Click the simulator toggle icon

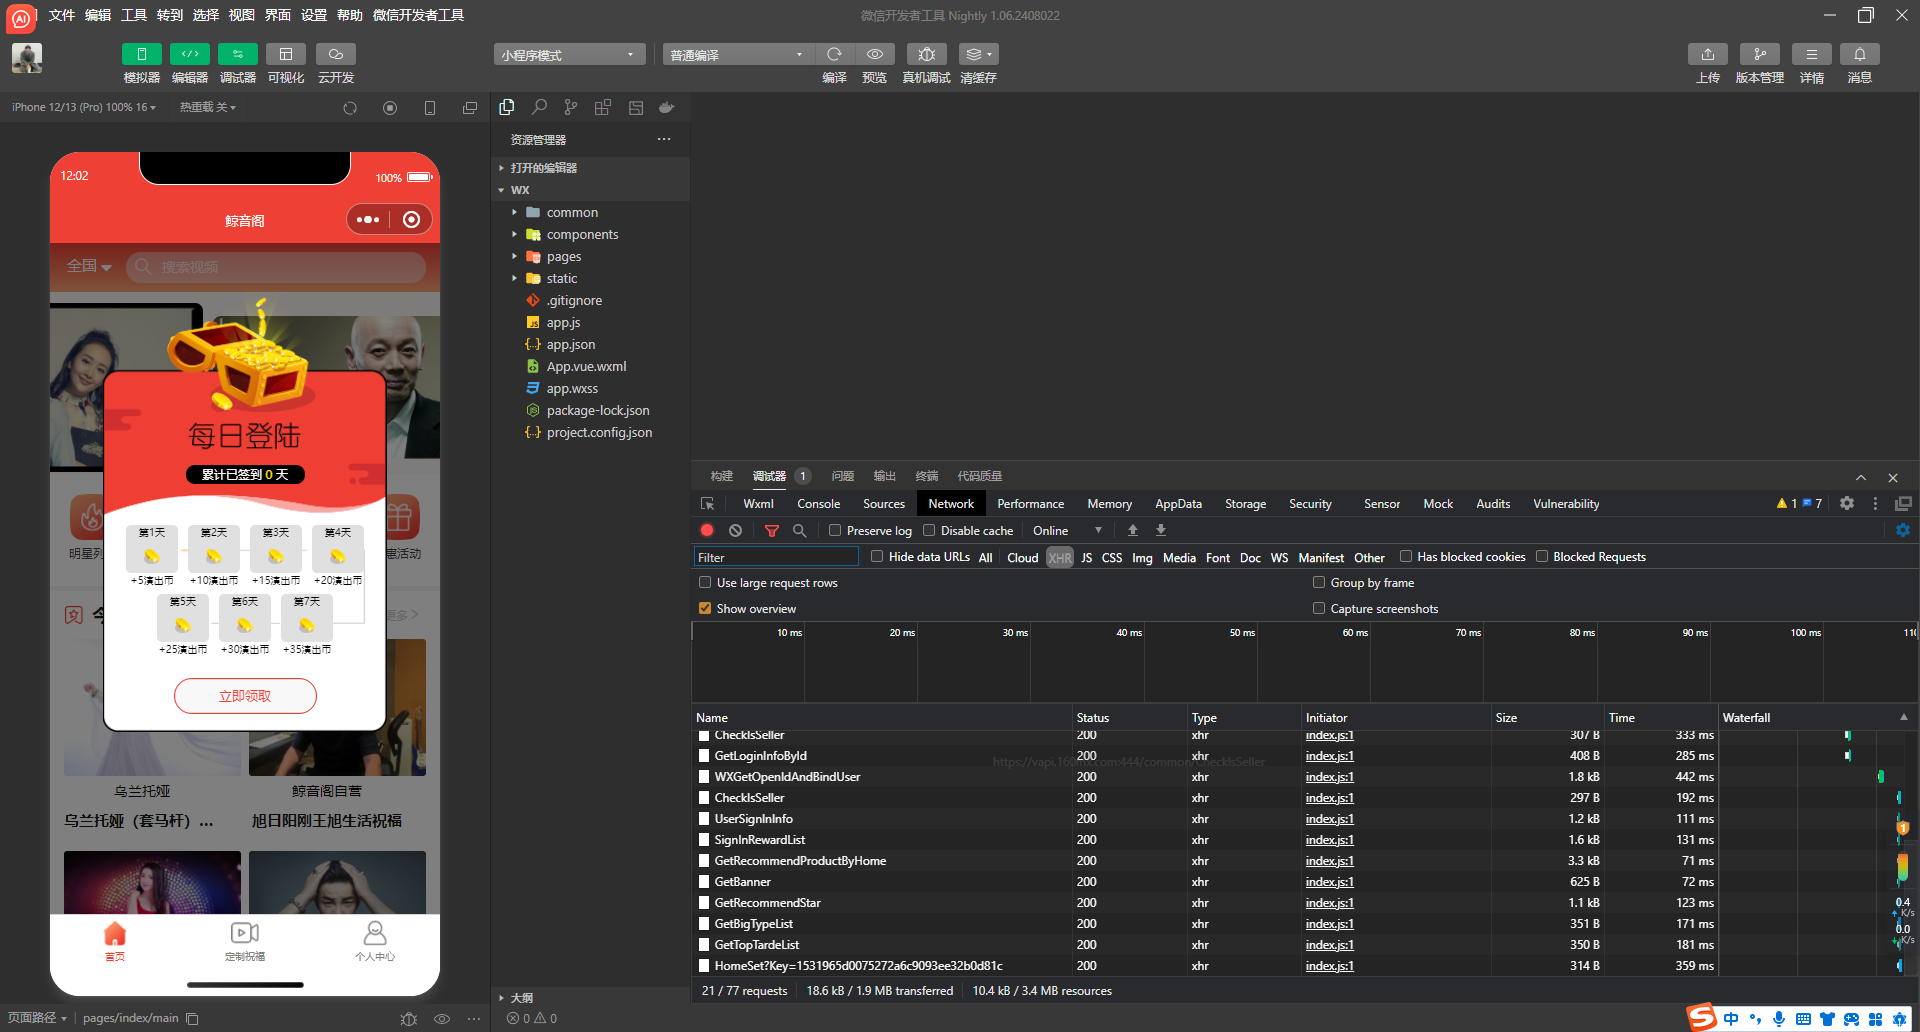[141, 54]
